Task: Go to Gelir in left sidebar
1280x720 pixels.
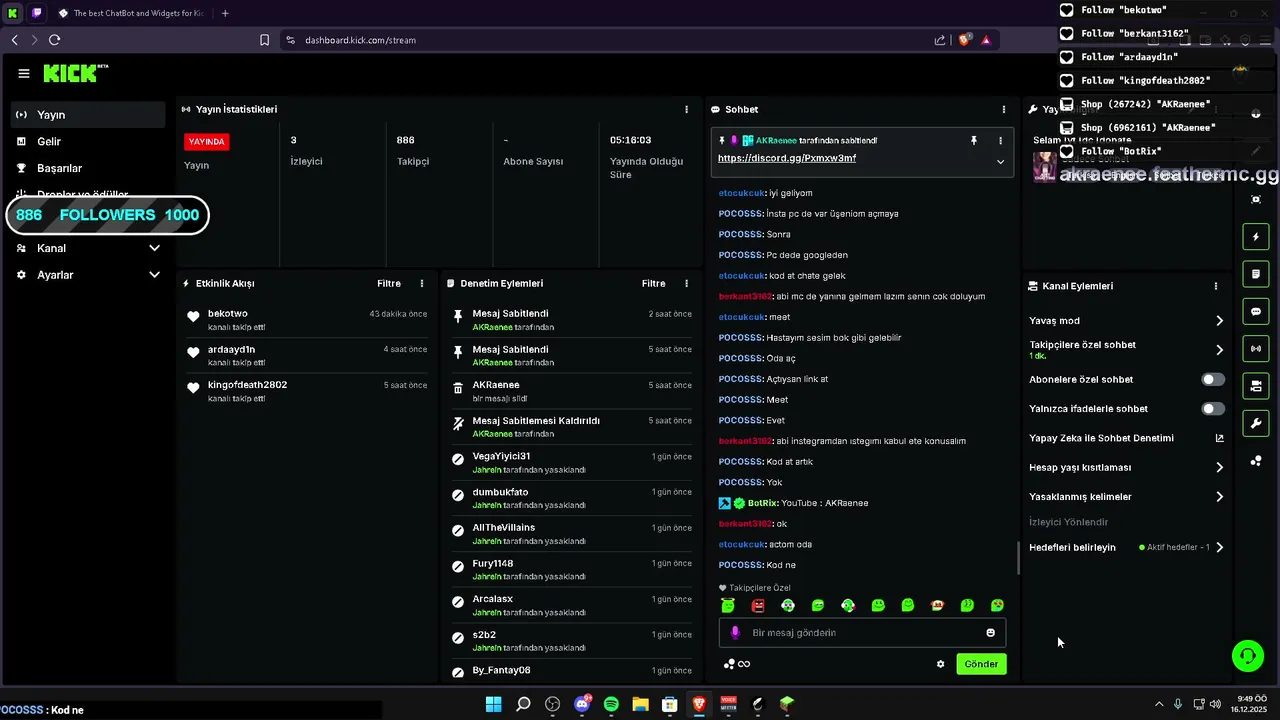Action: [x=88, y=142]
